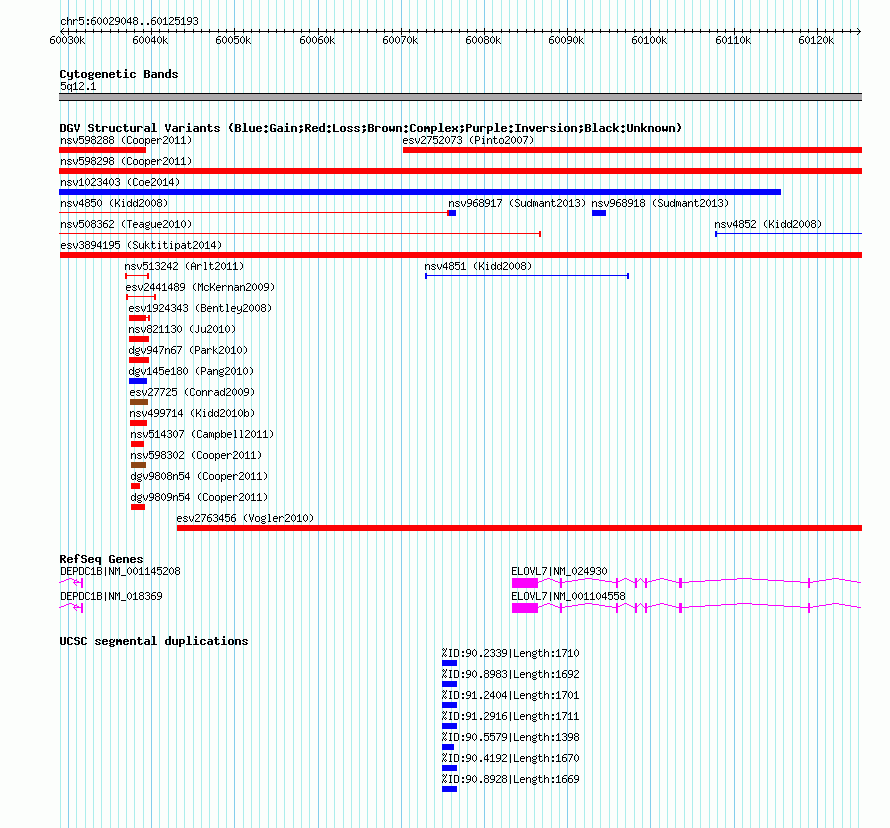Click duplication %ID:90.4192 Length:1670

(x=450, y=768)
